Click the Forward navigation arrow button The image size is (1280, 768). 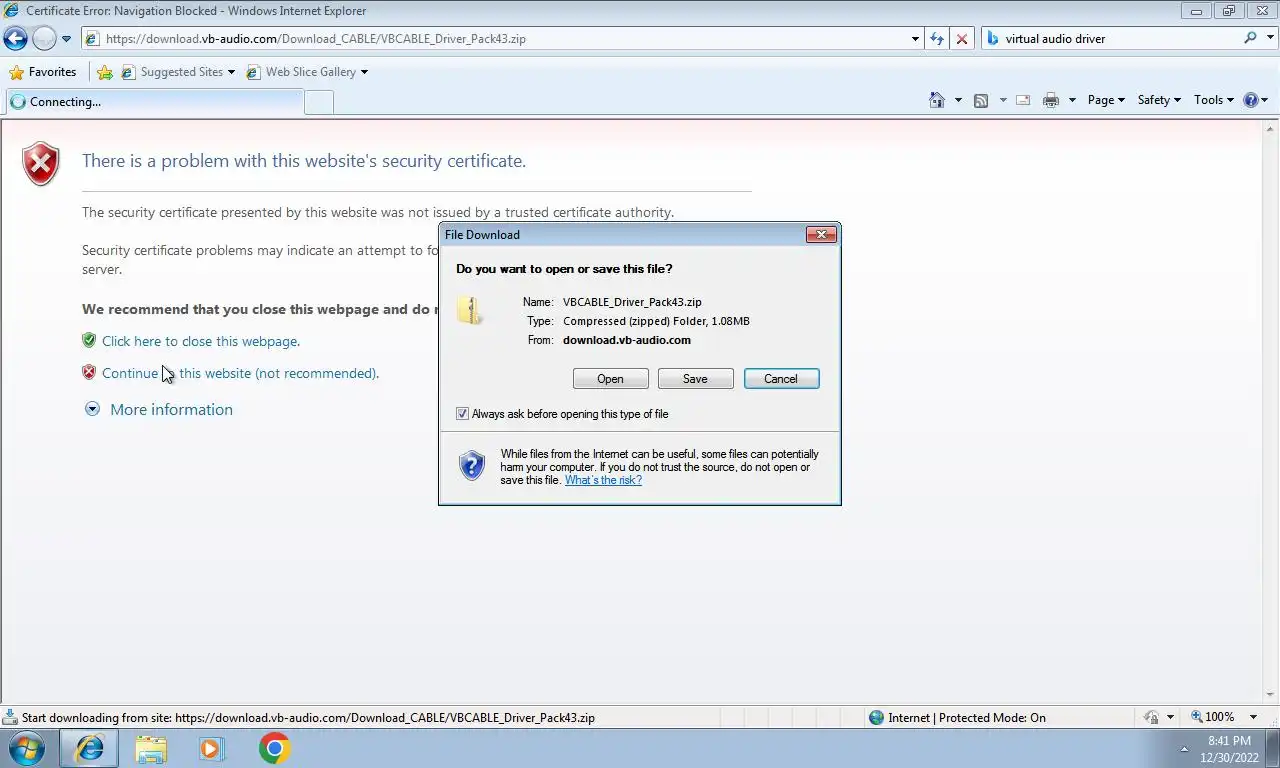[44, 39]
